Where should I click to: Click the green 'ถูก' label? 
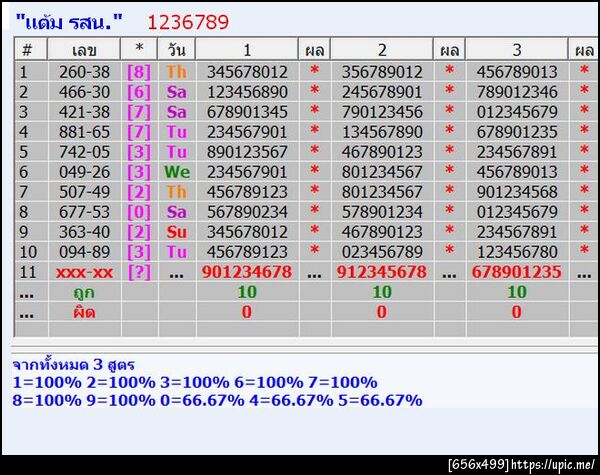click(x=84, y=292)
